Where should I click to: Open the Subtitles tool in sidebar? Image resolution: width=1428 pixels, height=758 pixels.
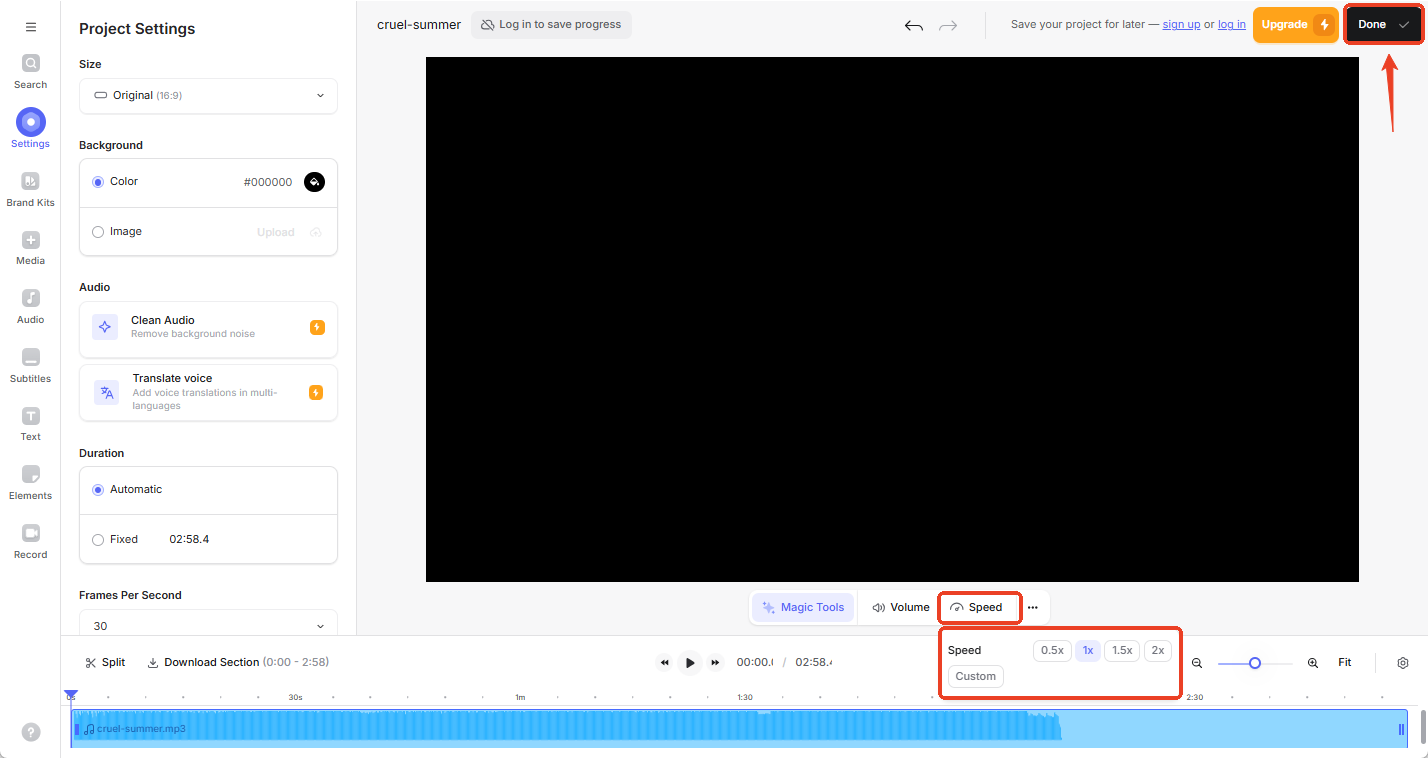click(x=30, y=364)
